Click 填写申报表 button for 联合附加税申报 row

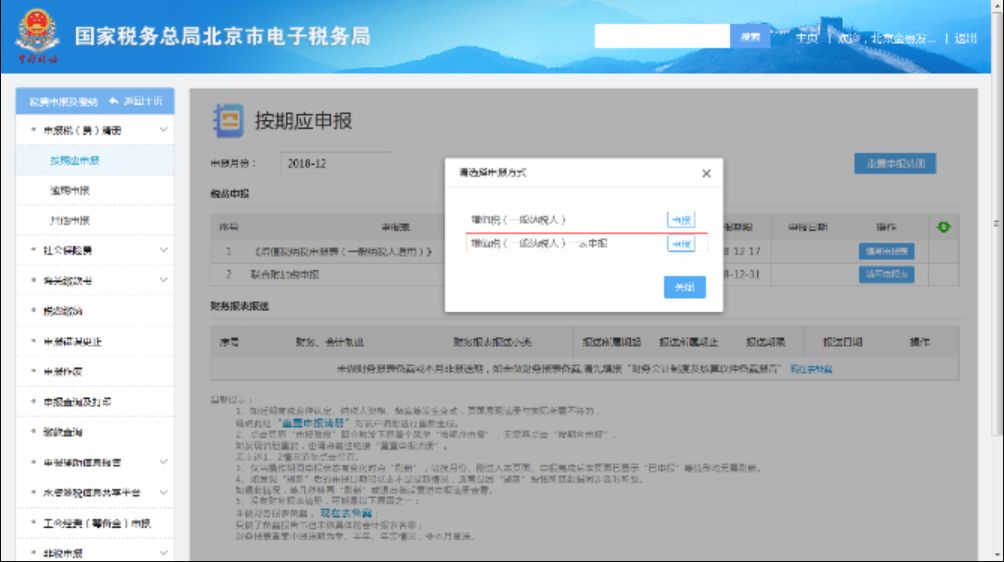point(886,274)
